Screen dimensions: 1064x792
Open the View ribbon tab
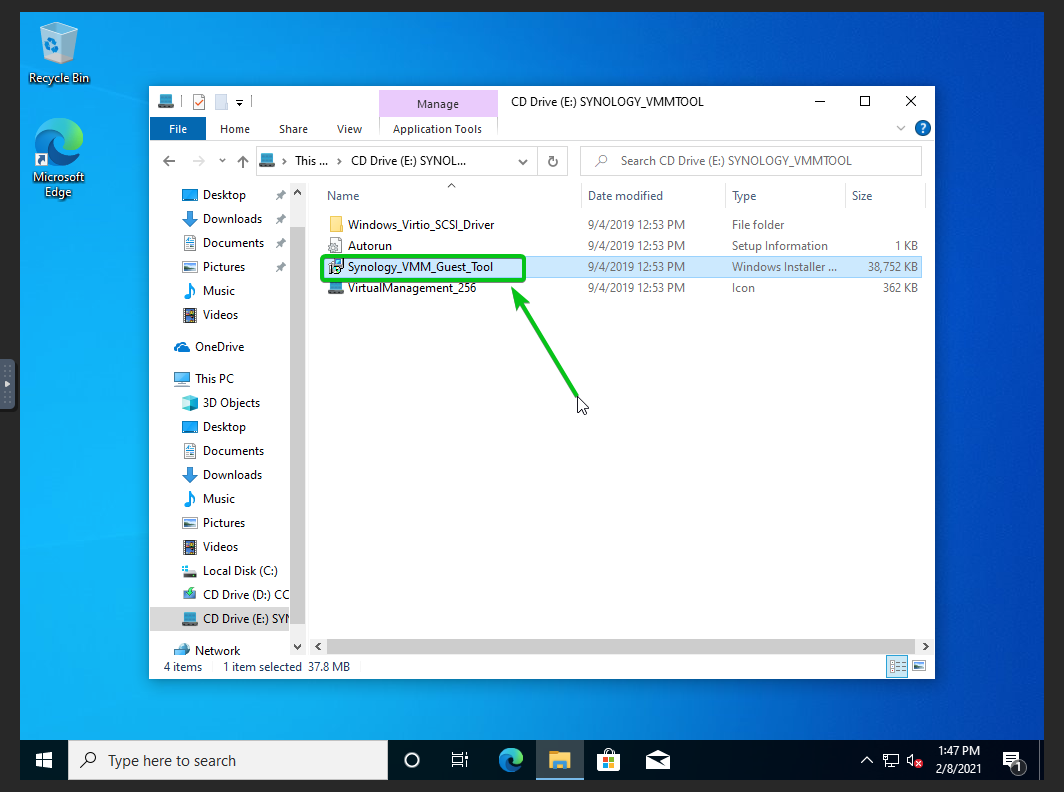click(349, 129)
